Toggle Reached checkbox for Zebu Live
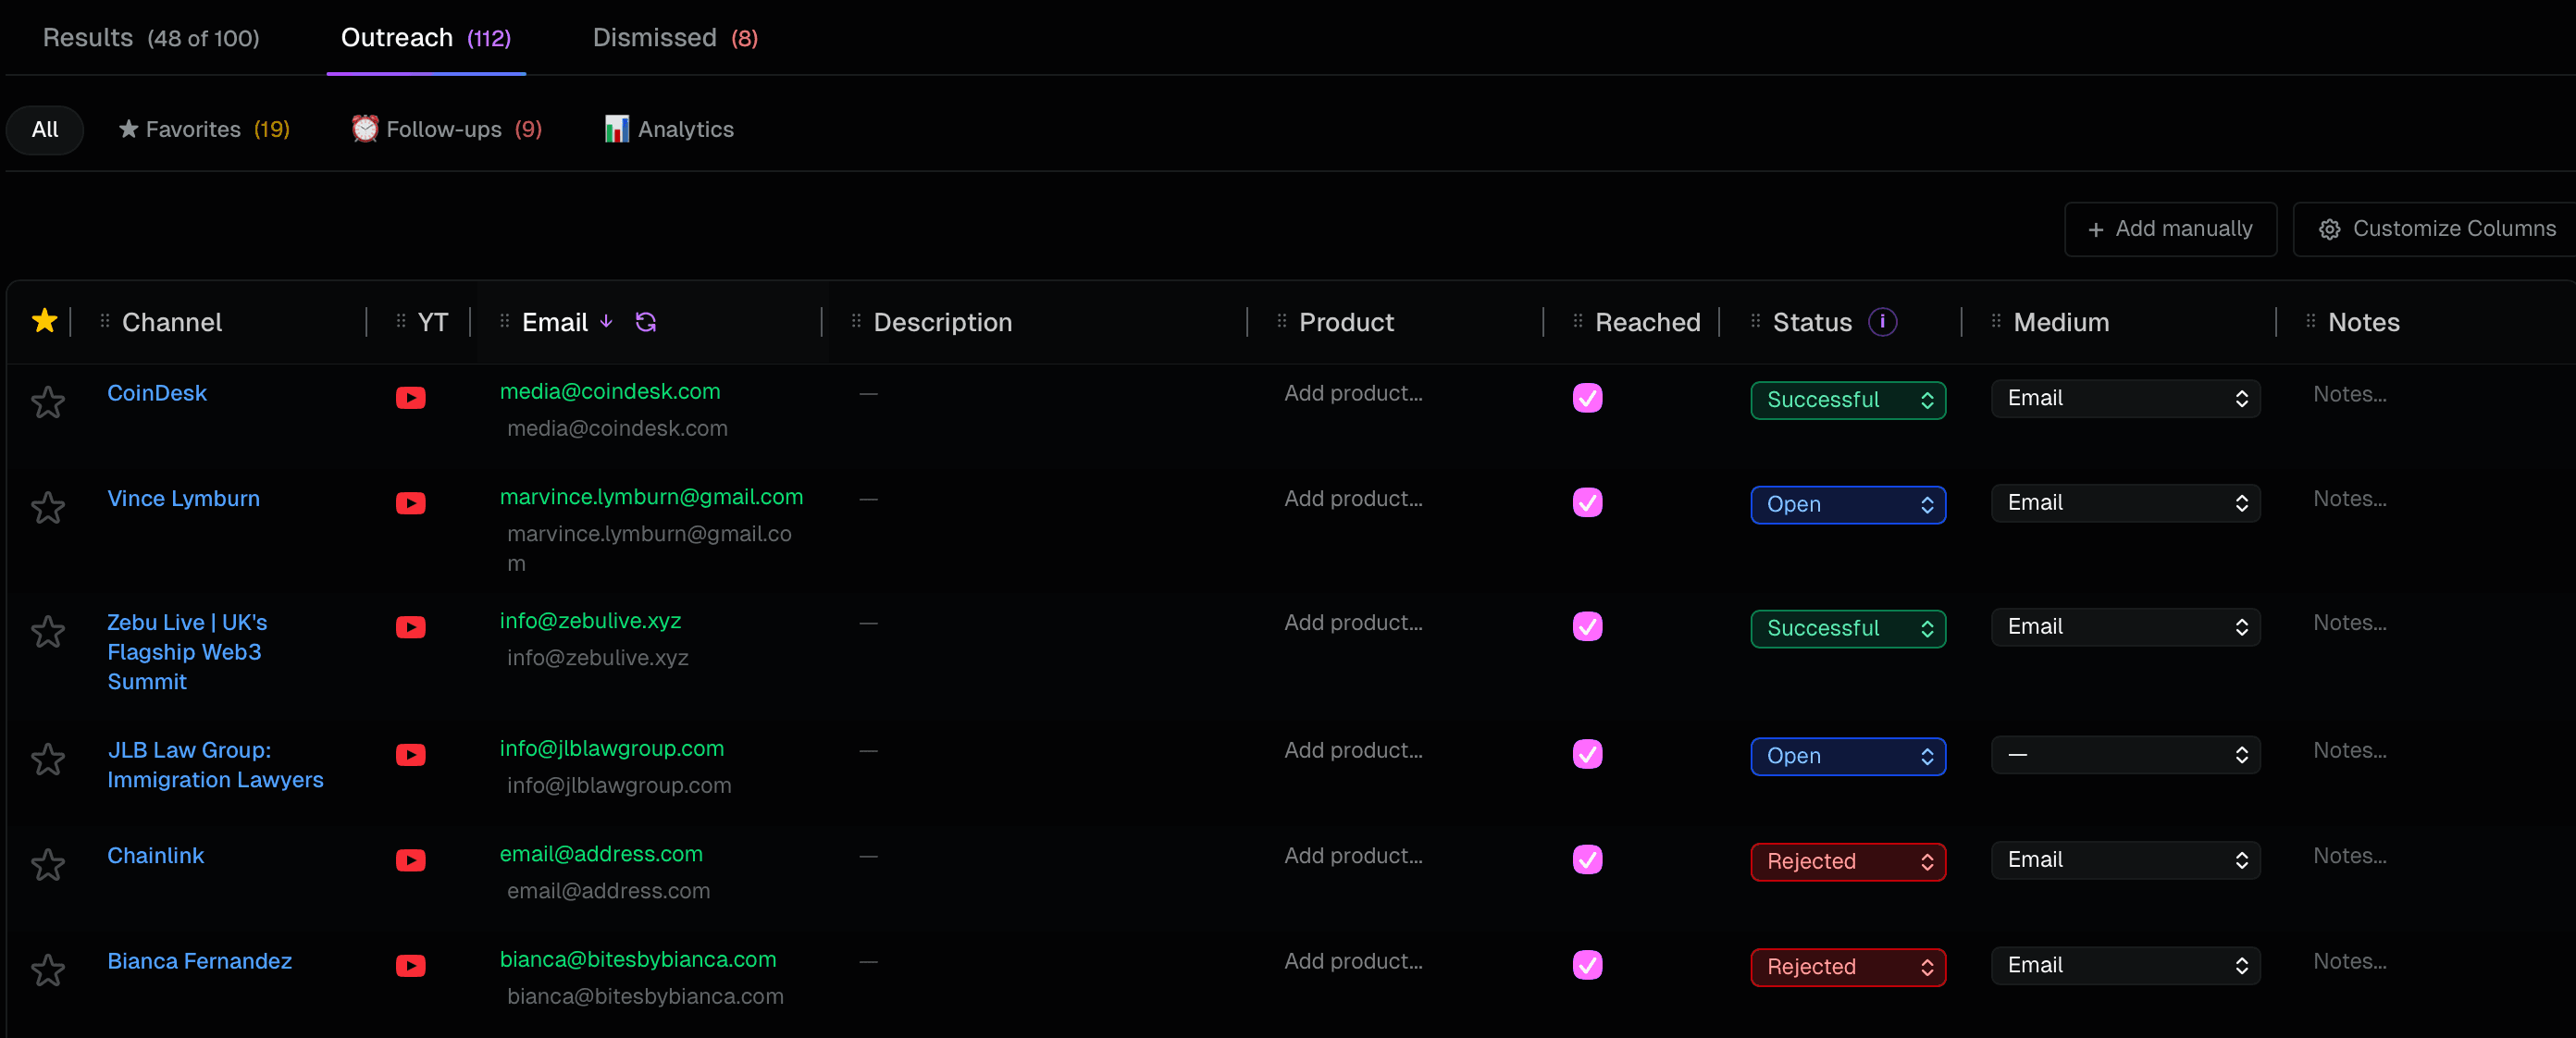Viewport: 2576px width, 1038px height. (1587, 626)
